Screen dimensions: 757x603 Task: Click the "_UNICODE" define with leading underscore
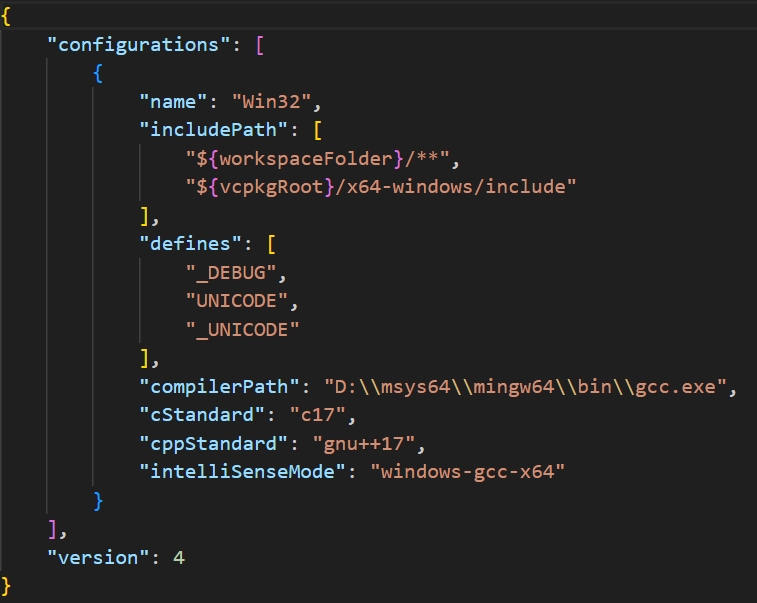click(243, 329)
